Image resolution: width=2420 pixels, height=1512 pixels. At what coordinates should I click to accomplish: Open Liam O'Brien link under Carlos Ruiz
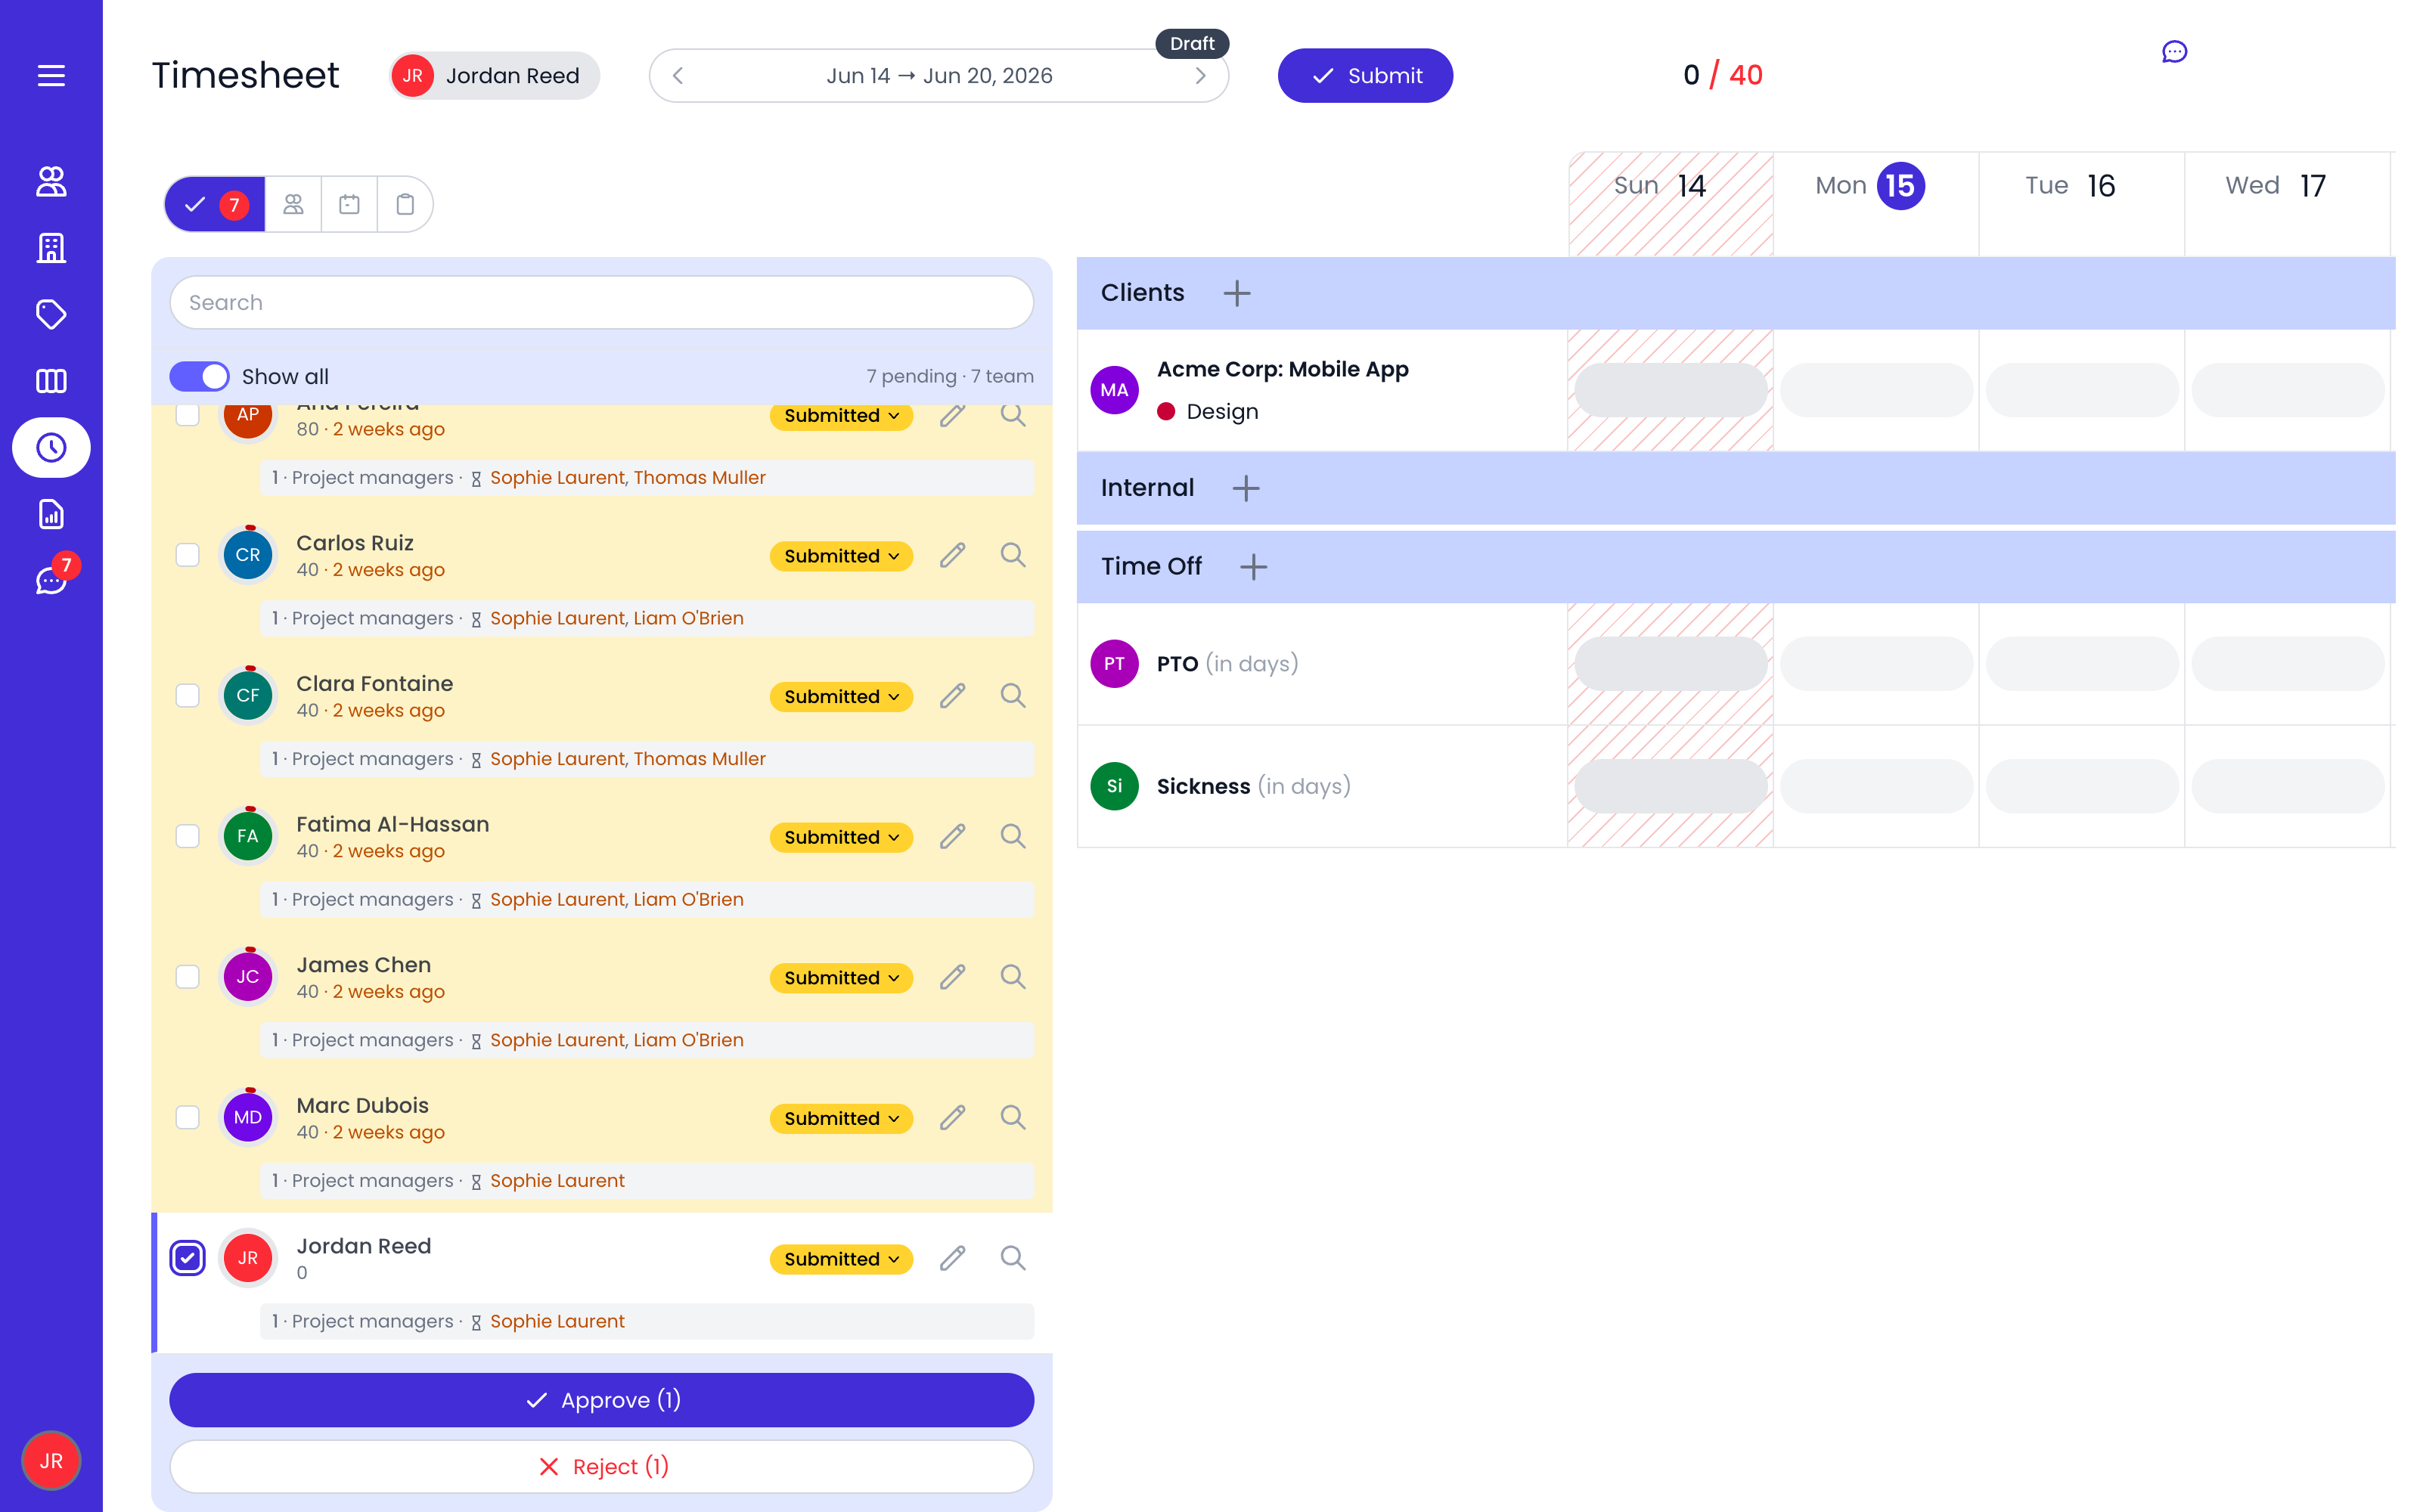point(688,618)
